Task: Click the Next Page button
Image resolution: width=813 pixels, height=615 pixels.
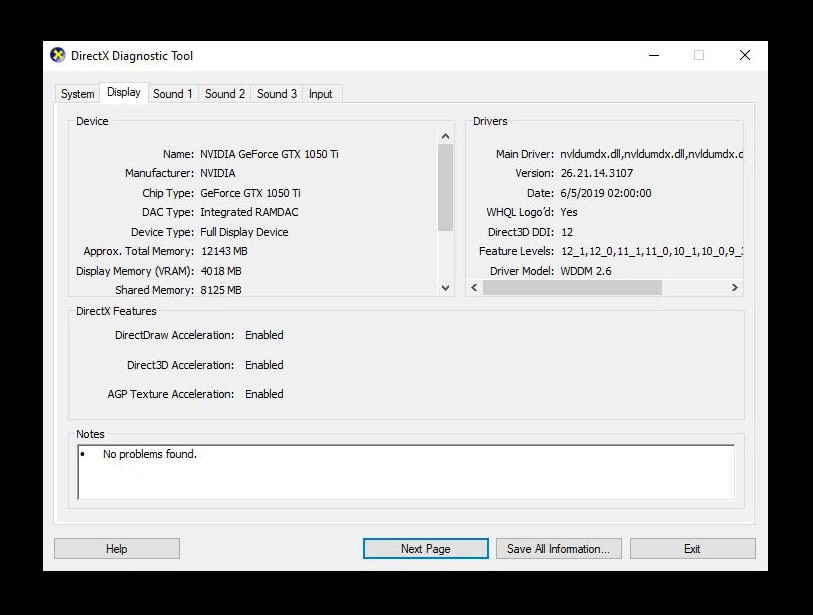Action: [x=426, y=549]
